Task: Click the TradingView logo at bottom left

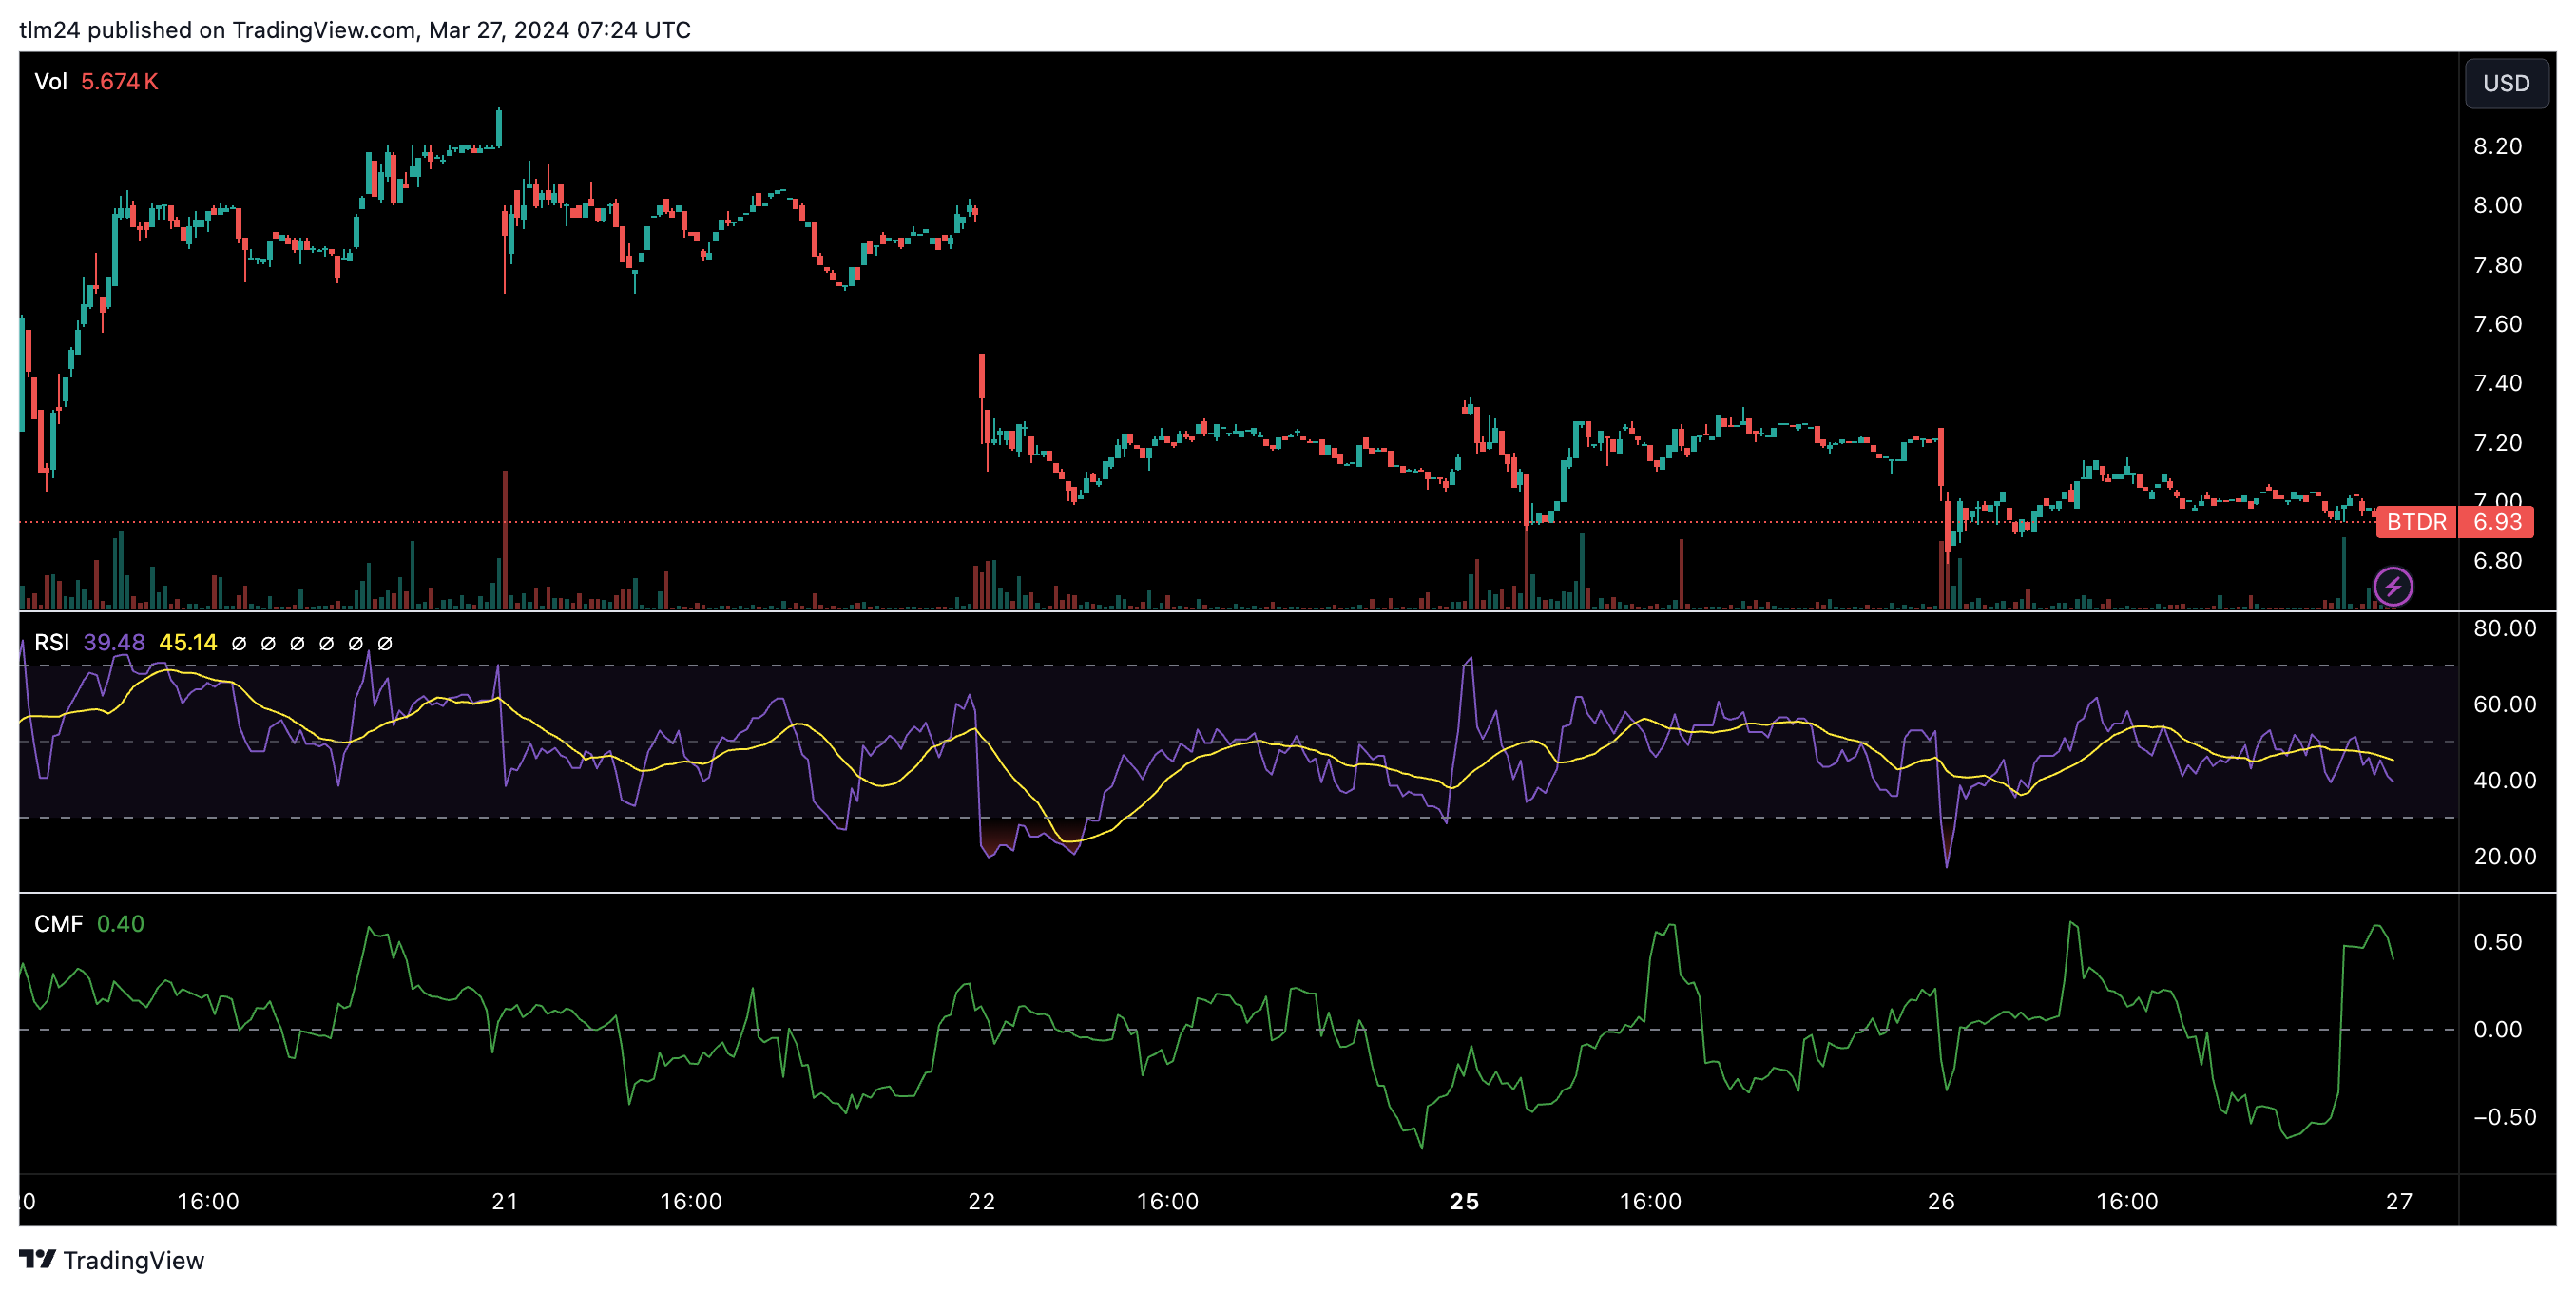Action: click(111, 1259)
